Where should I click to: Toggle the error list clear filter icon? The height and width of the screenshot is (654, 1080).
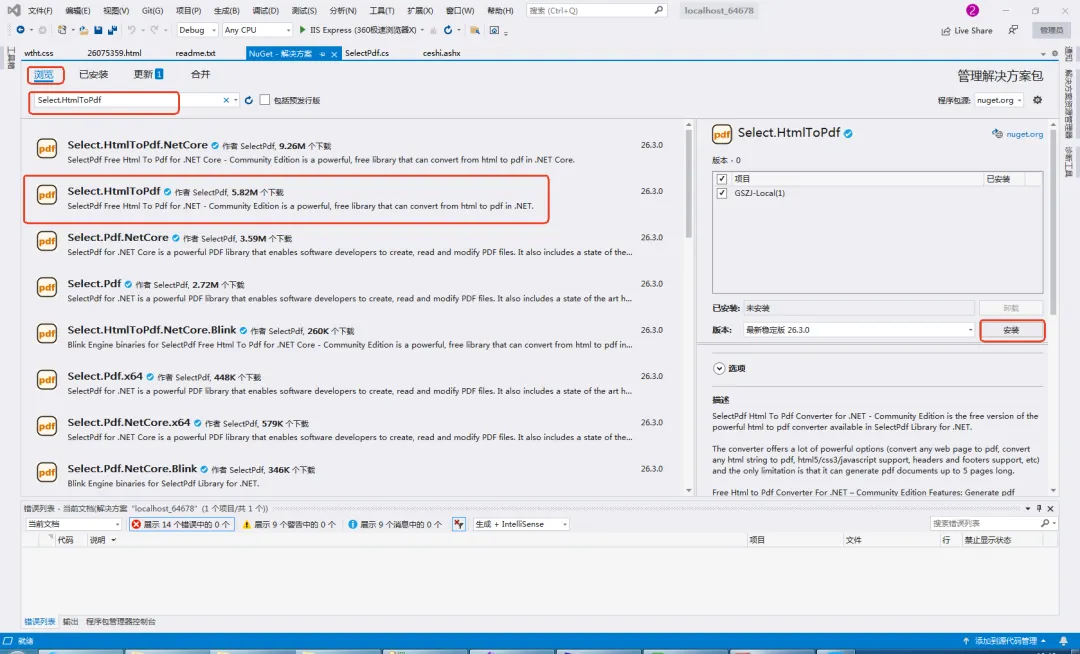pyautogui.click(x=459, y=525)
